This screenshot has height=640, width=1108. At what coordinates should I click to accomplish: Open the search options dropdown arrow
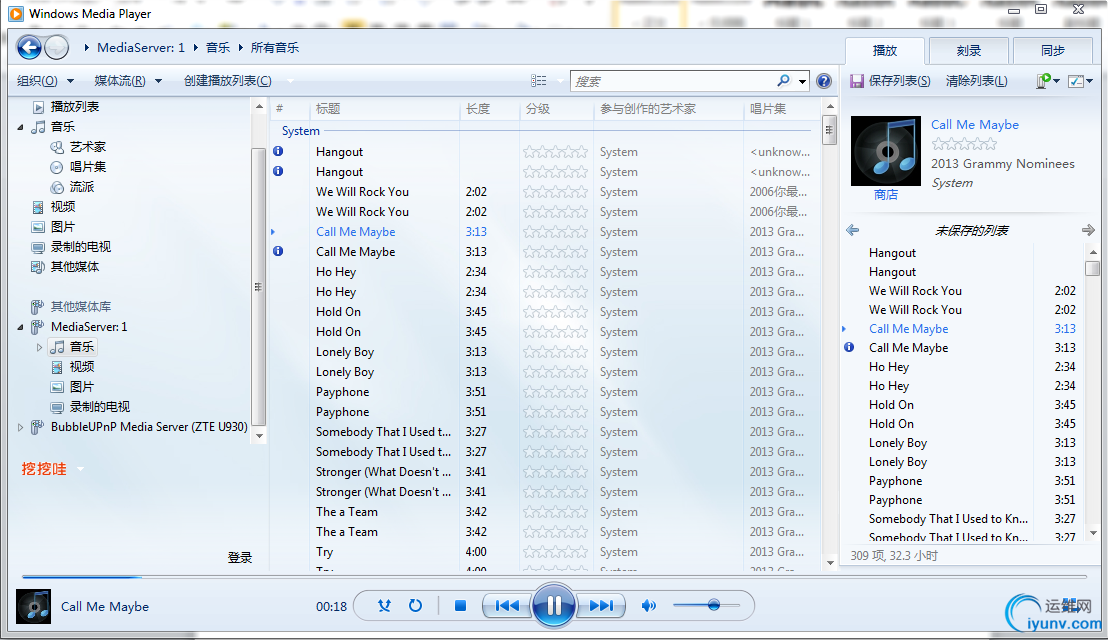coord(803,81)
